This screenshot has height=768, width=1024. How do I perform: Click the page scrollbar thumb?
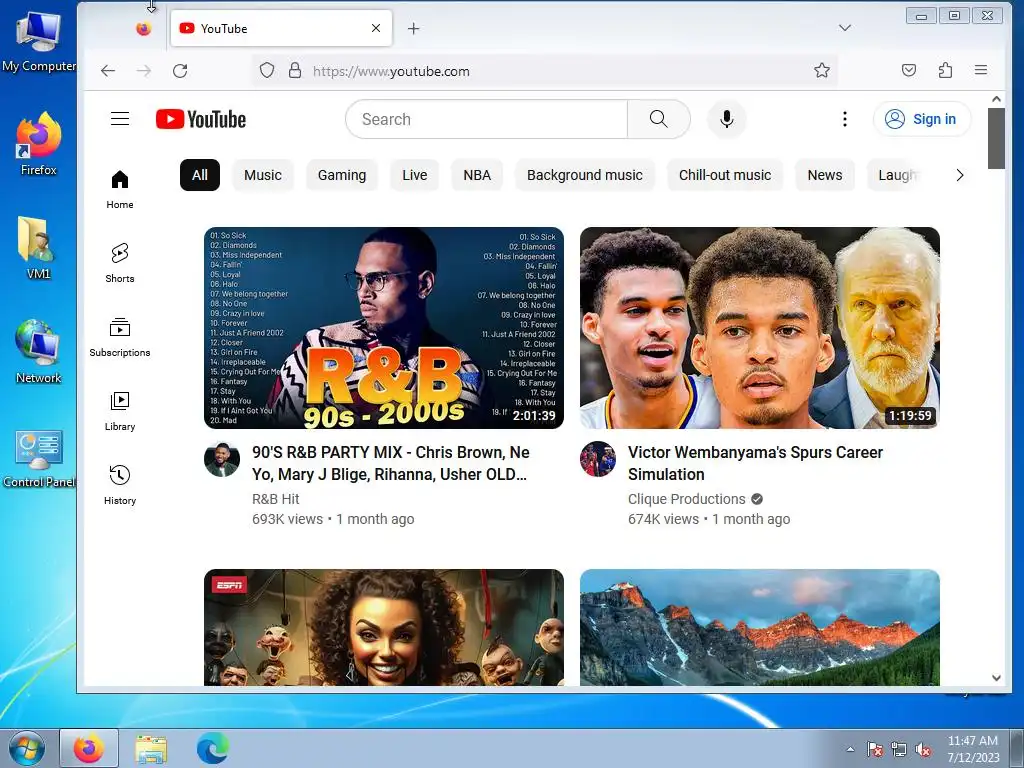tap(996, 138)
